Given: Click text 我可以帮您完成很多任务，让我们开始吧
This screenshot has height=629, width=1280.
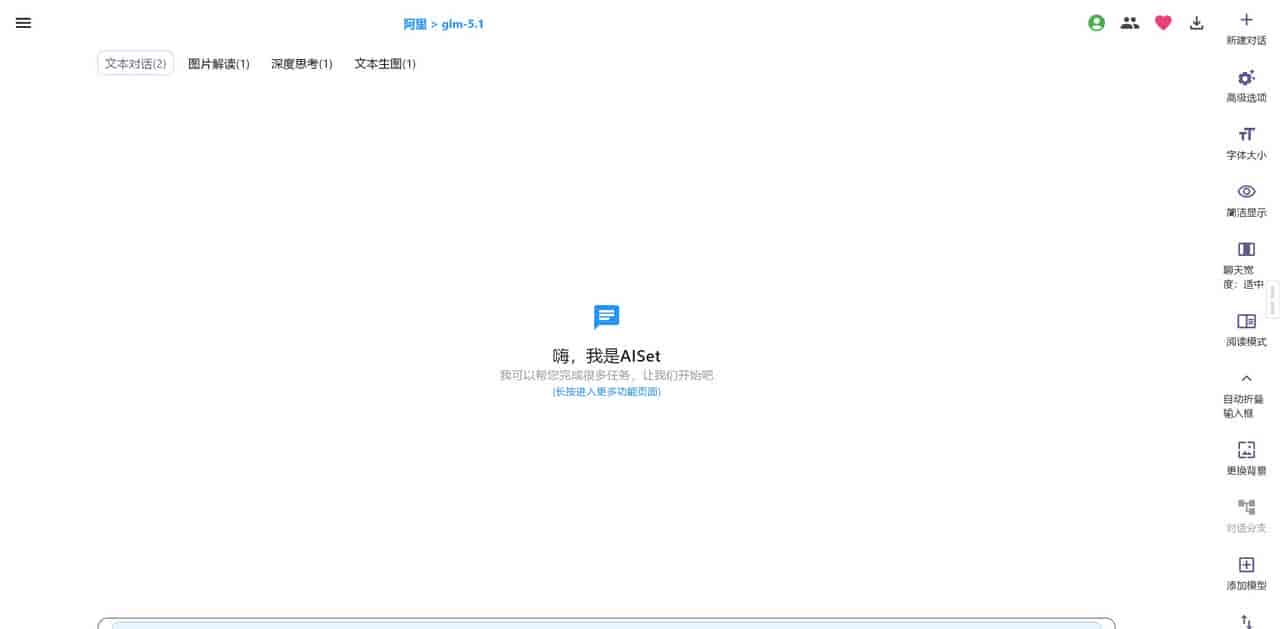Looking at the screenshot, I should (607, 375).
